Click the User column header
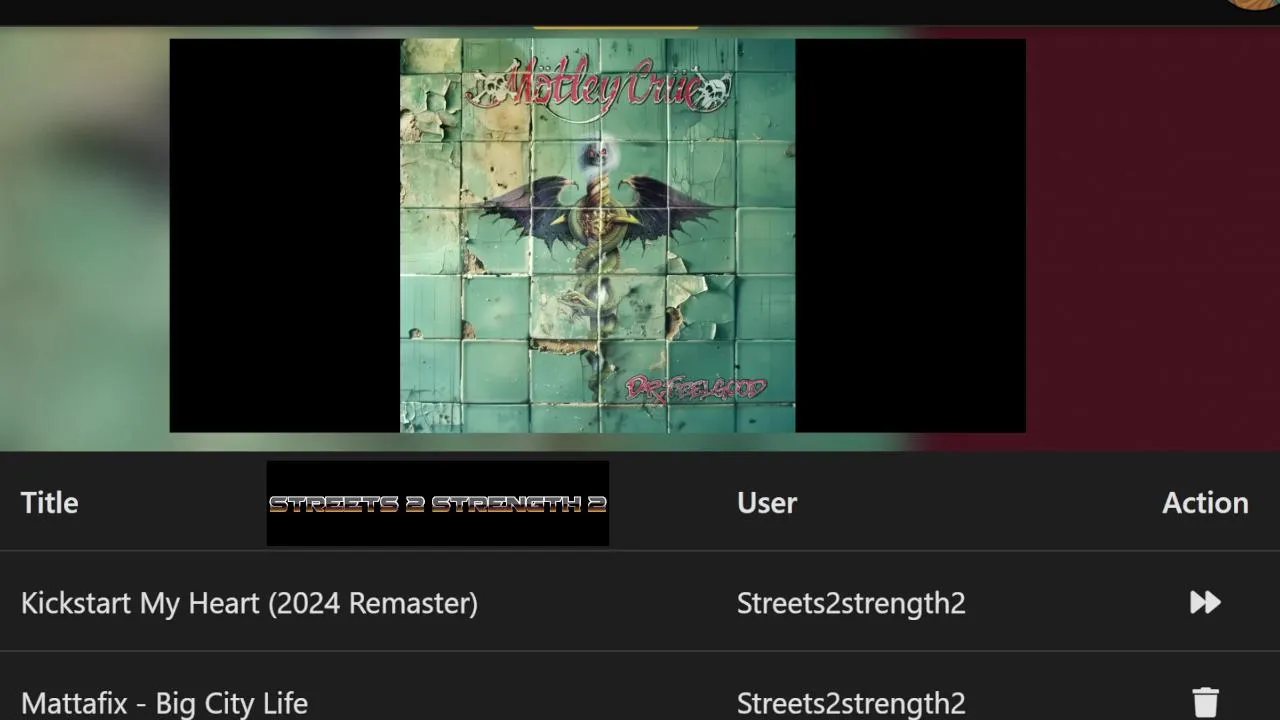This screenshot has width=1280, height=720. 767,503
